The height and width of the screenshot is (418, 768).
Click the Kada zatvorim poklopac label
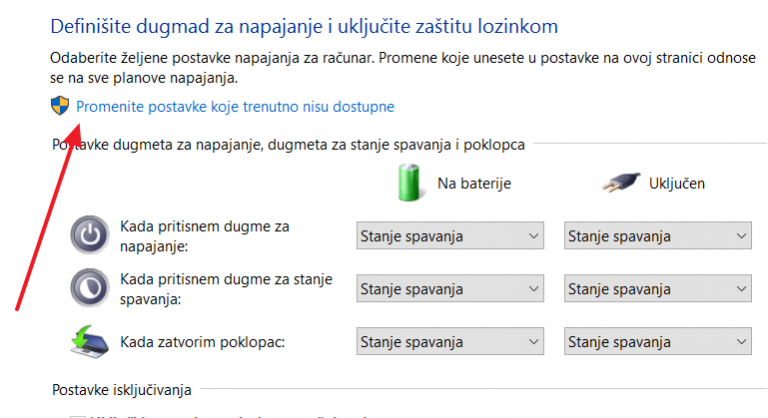[202, 342]
